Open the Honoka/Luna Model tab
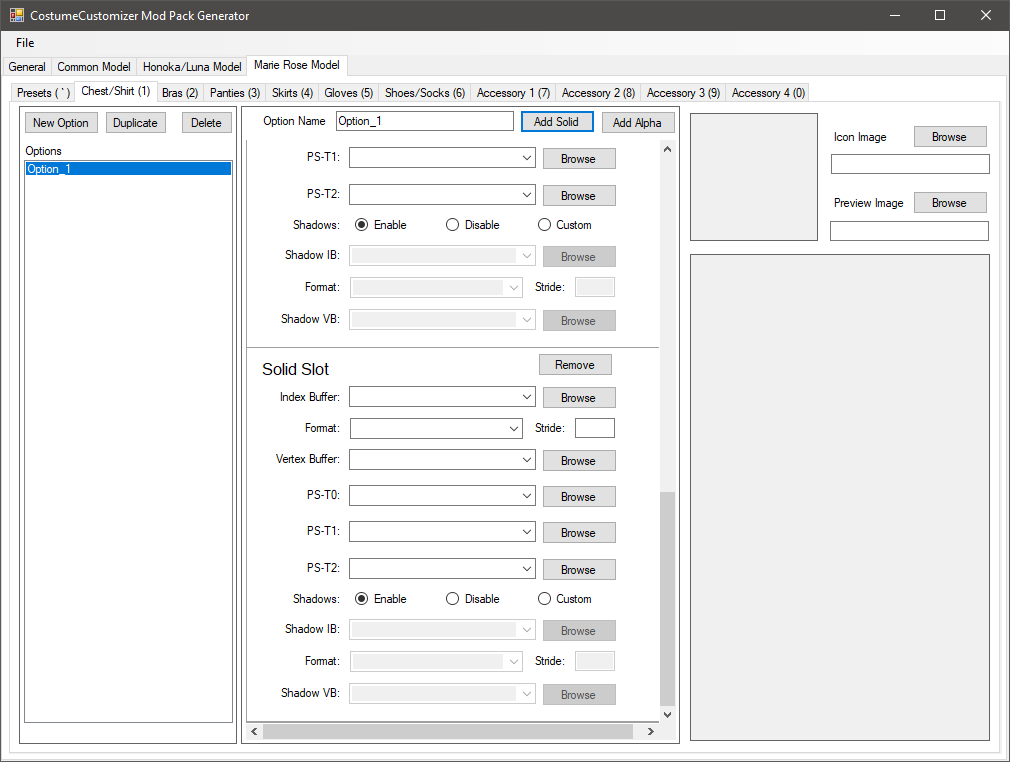This screenshot has height=762, width=1010. (x=192, y=67)
